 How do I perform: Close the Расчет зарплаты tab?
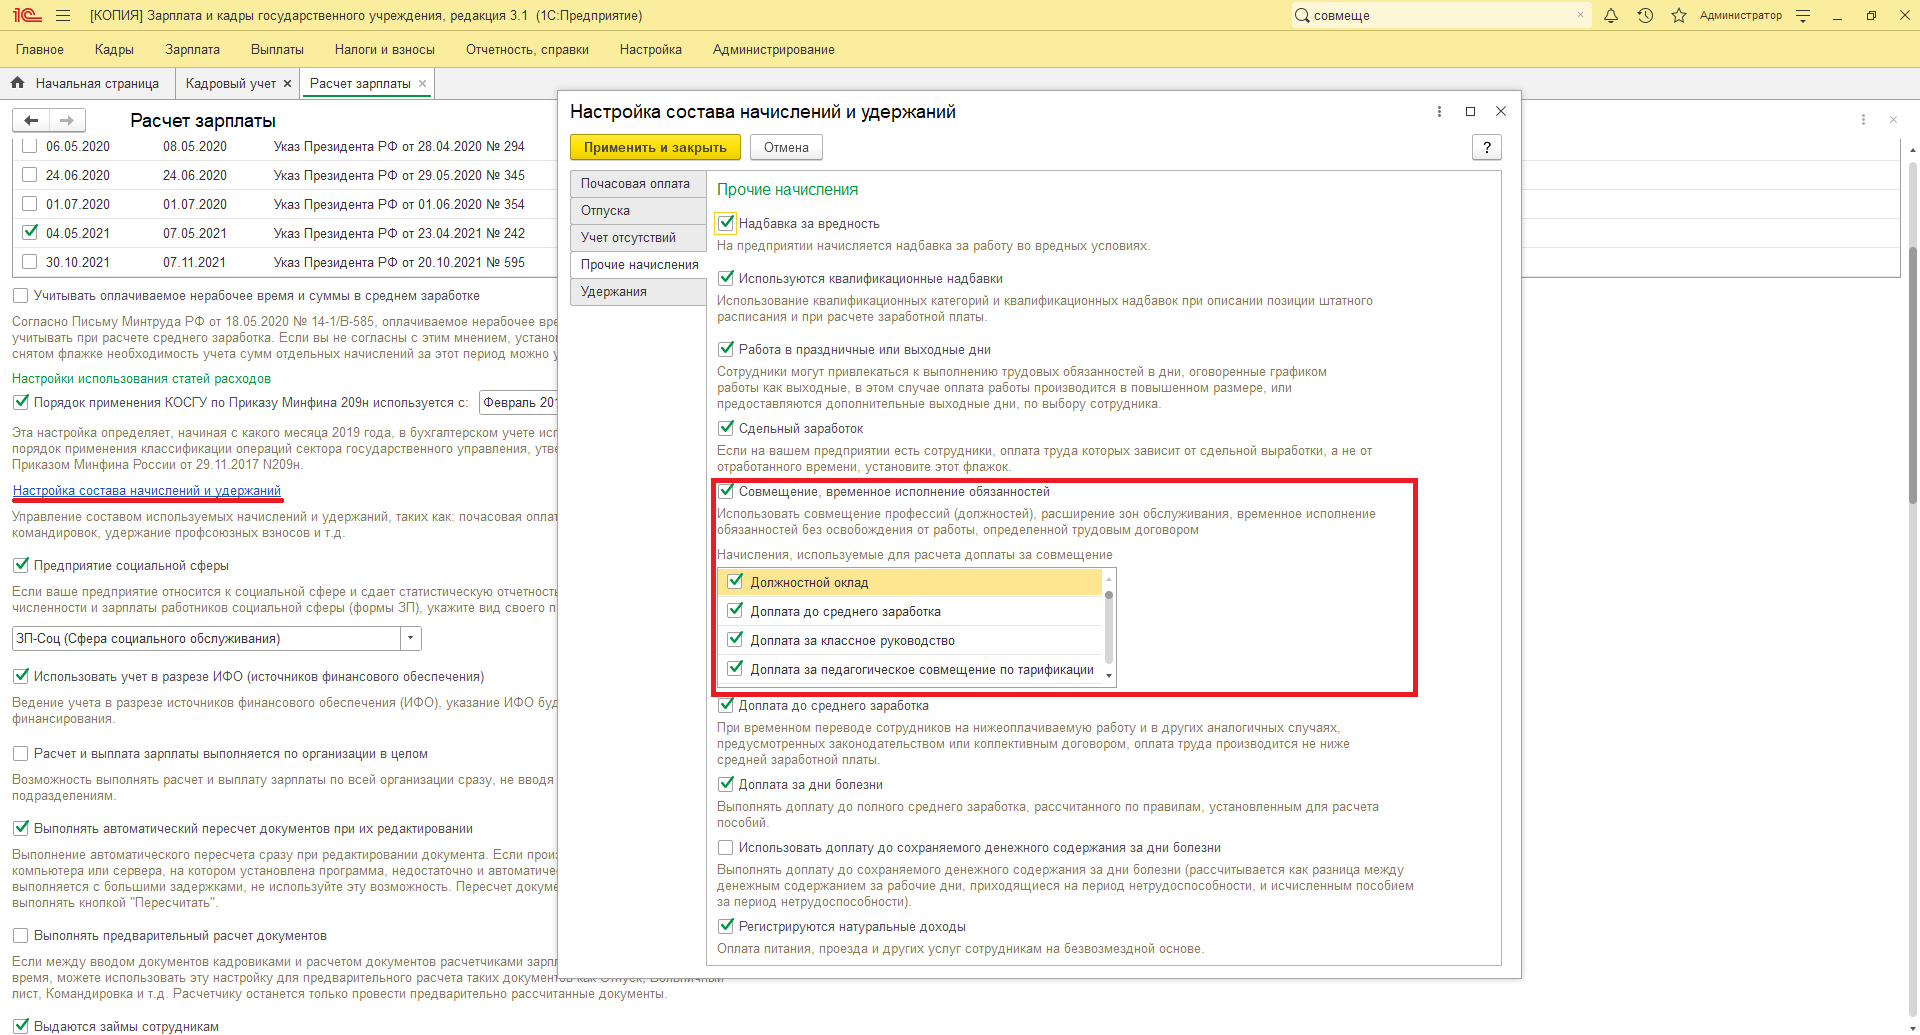[x=422, y=84]
